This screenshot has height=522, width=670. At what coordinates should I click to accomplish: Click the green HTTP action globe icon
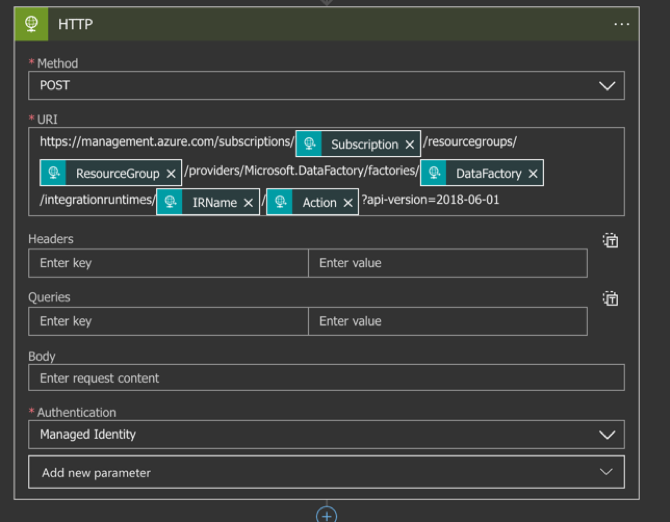click(31, 24)
